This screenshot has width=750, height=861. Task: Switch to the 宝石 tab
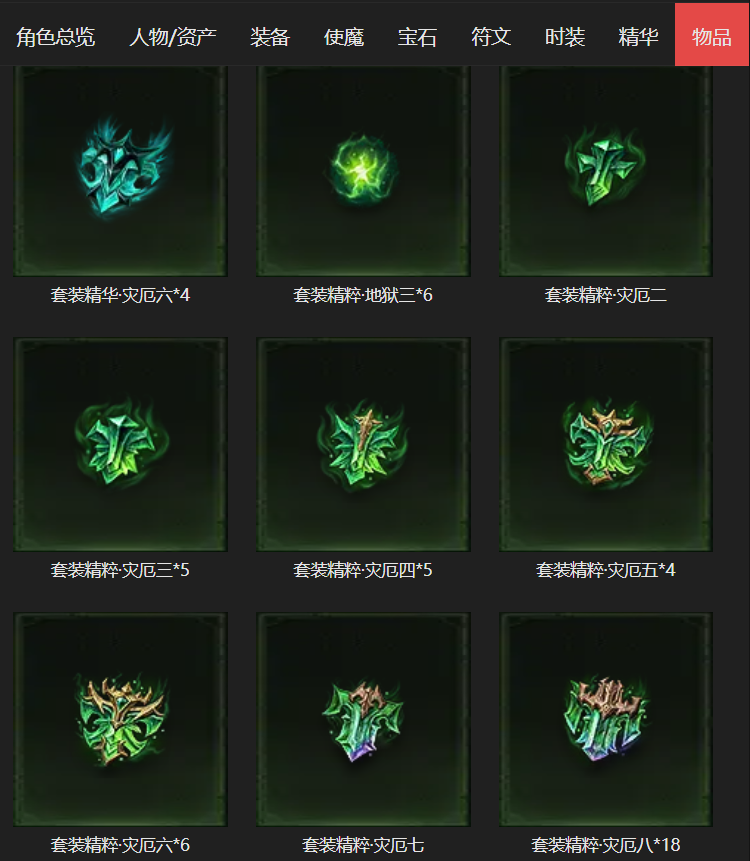(x=417, y=37)
